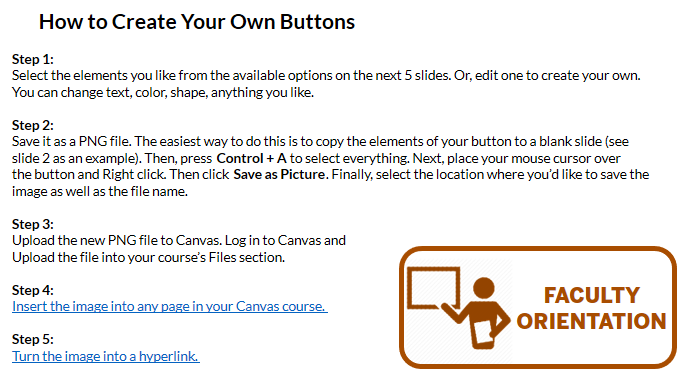
Task: Click the Step 4 heading
Action: (33, 290)
